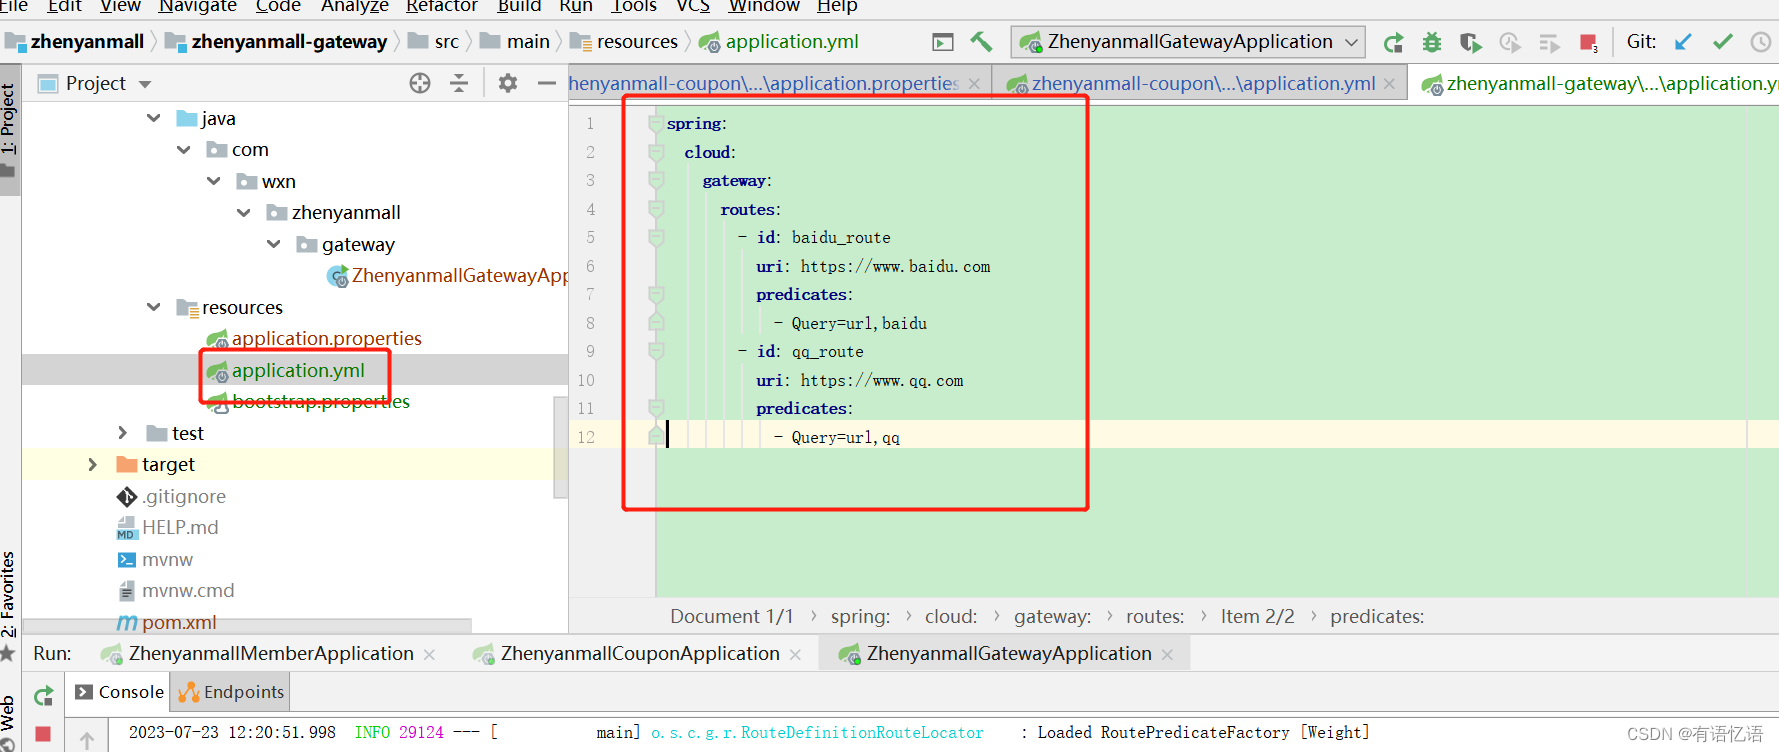Viewport: 1779px width, 752px height.
Task: Hide the Project tool window
Action: (x=546, y=83)
